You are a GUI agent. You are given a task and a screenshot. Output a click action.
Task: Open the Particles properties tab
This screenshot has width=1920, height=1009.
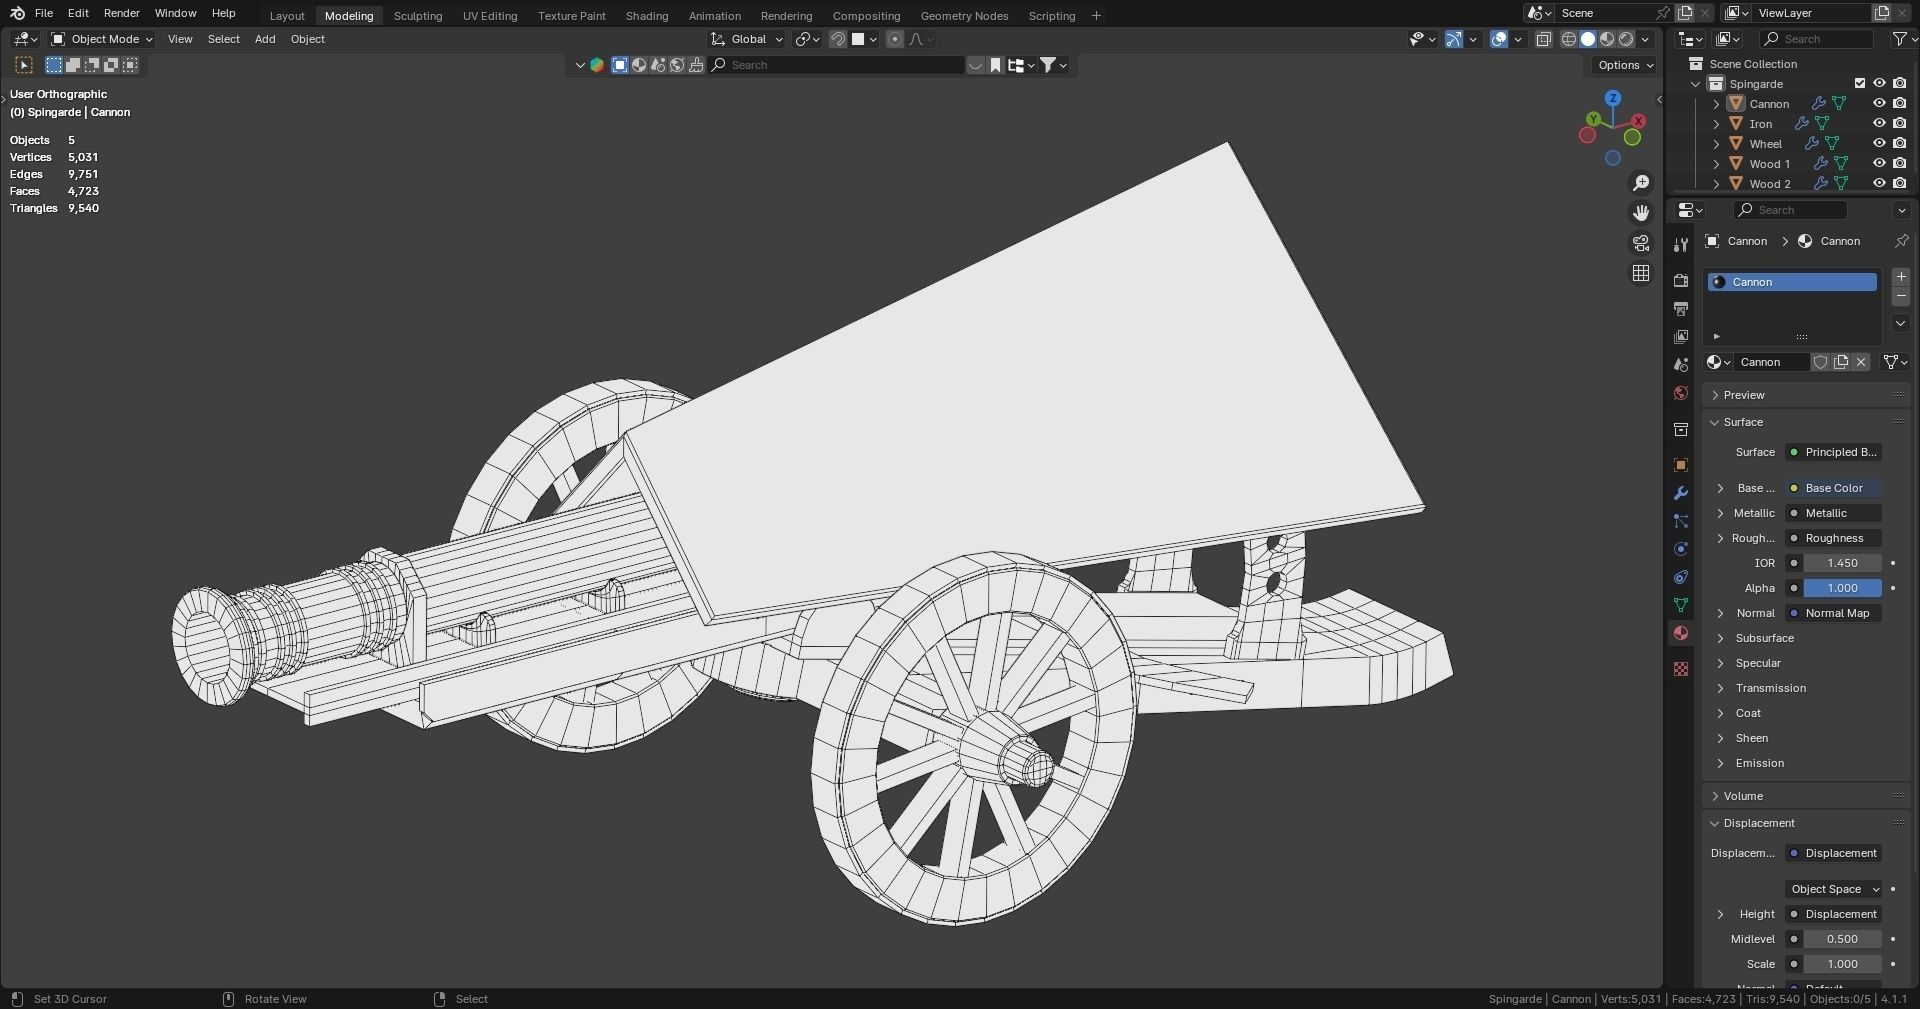[1681, 521]
